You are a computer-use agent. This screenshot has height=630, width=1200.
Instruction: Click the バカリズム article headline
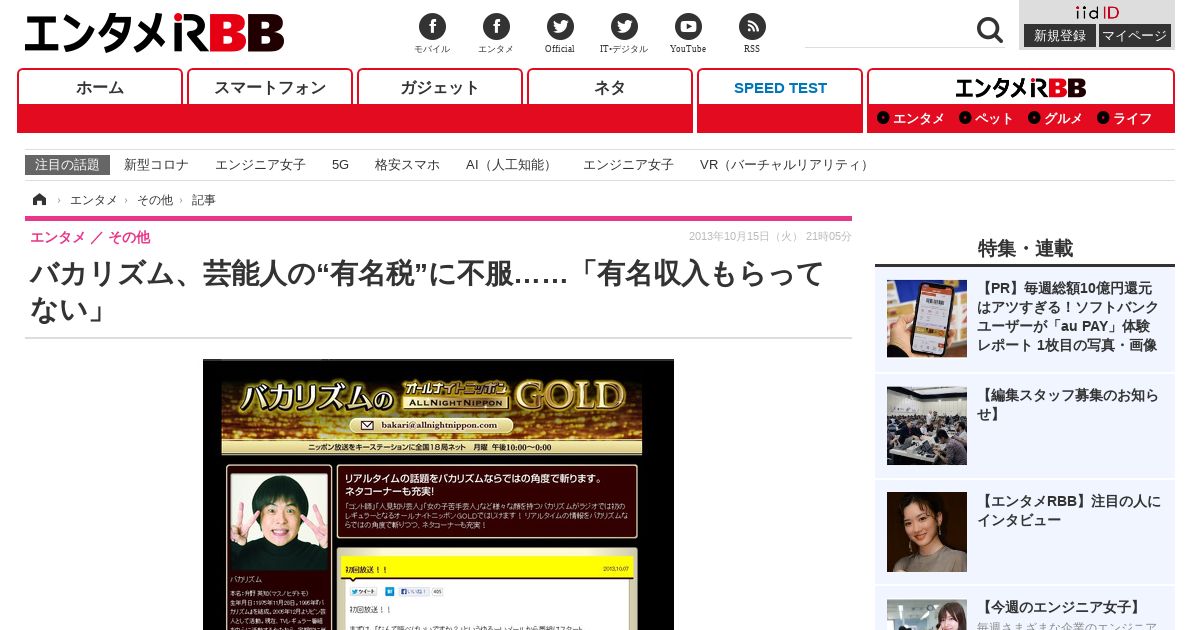(427, 291)
